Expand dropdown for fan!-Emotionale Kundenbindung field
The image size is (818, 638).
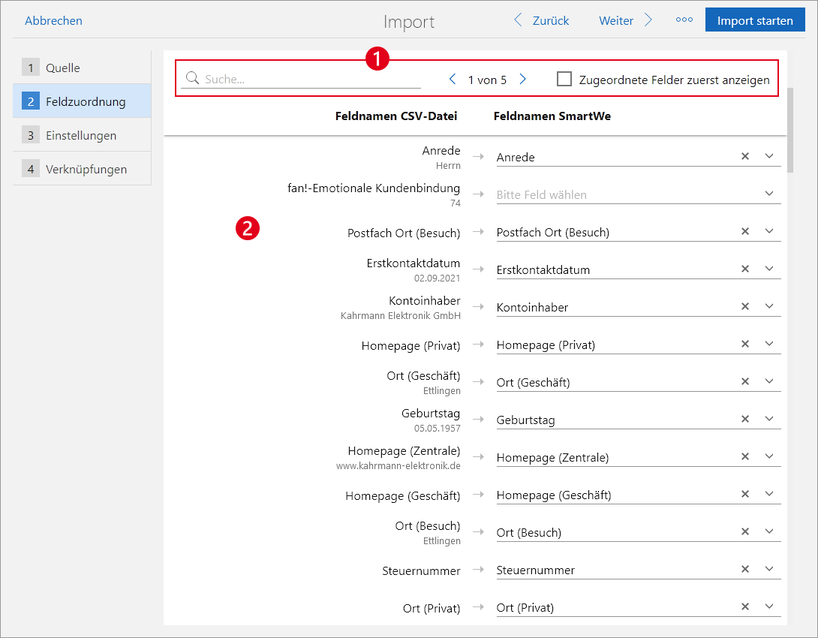pyautogui.click(x=769, y=194)
